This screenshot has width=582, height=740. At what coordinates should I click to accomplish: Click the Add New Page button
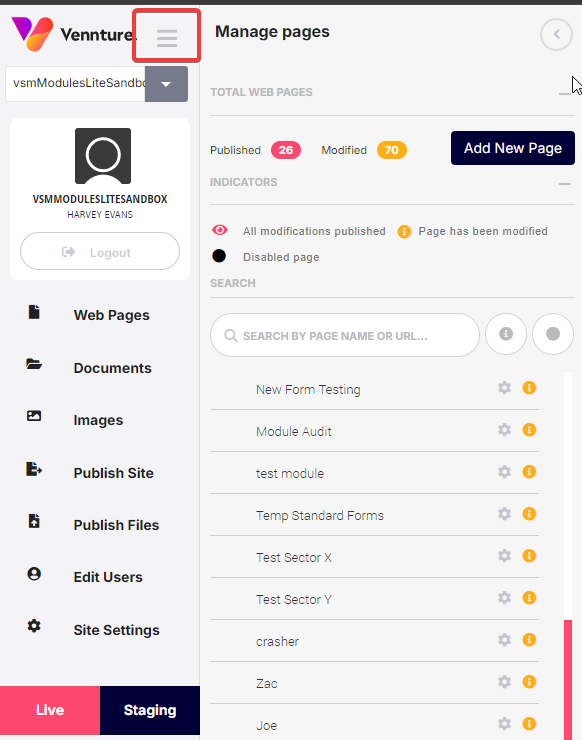tap(513, 148)
